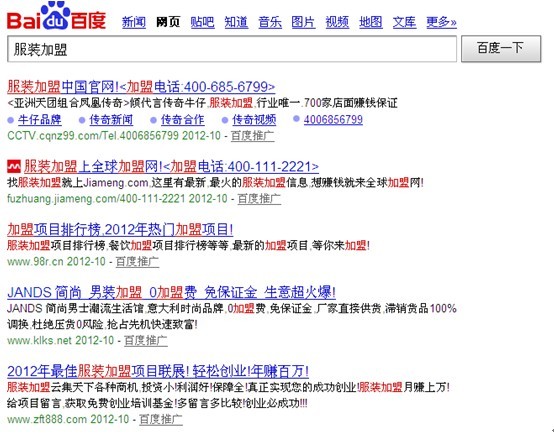The width and height of the screenshot is (554, 434).
Task: Click 百度推广 next to www.zft888.com
Action: point(161,420)
